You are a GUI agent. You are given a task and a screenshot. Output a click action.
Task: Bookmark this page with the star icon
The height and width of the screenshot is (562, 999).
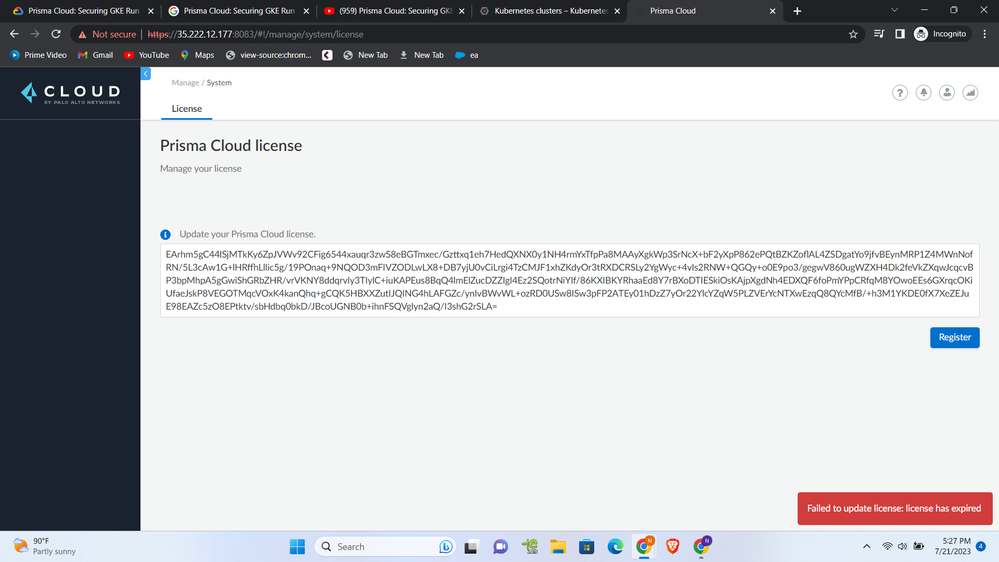[853, 34]
